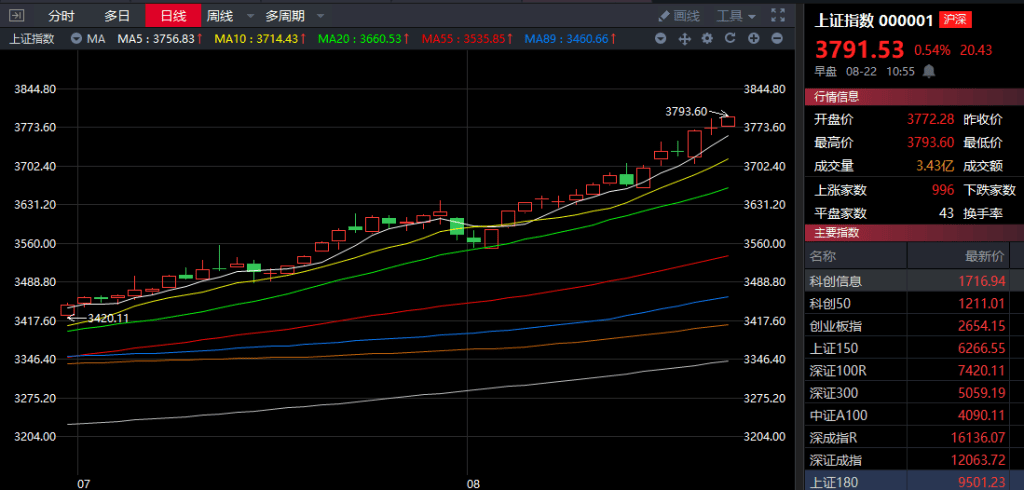Collapse the side panel with arrow icon
This screenshot has height=490, width=1024.
tap(18, 15)
